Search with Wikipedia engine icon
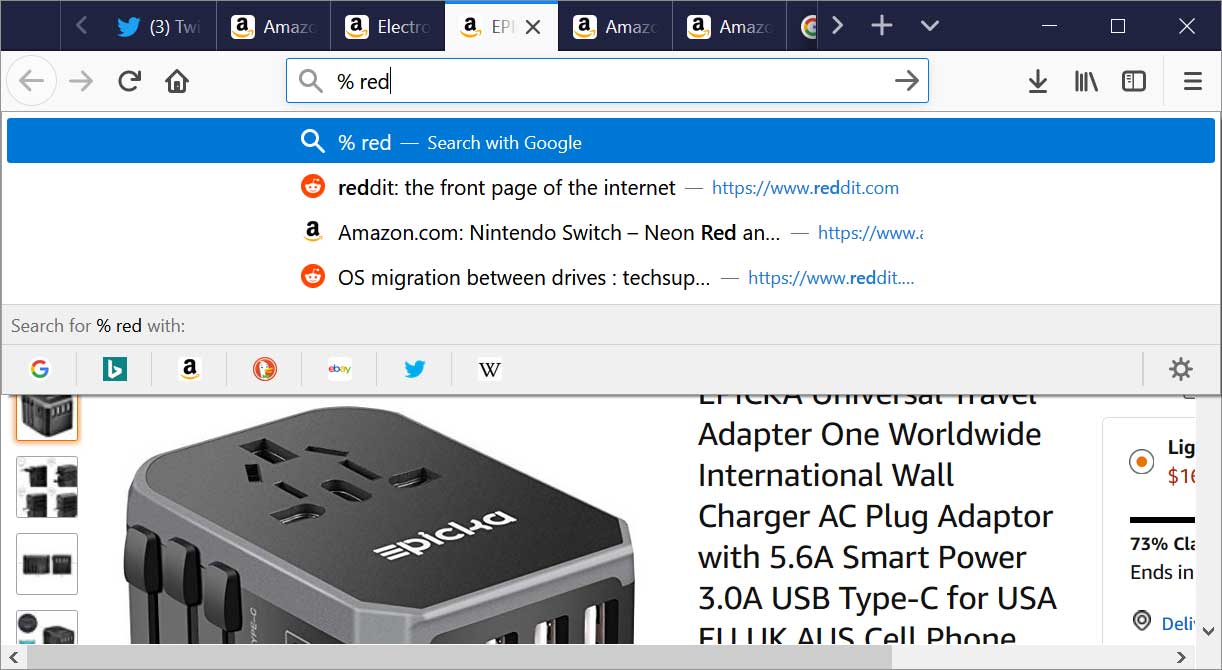 (x=489, y=369)
